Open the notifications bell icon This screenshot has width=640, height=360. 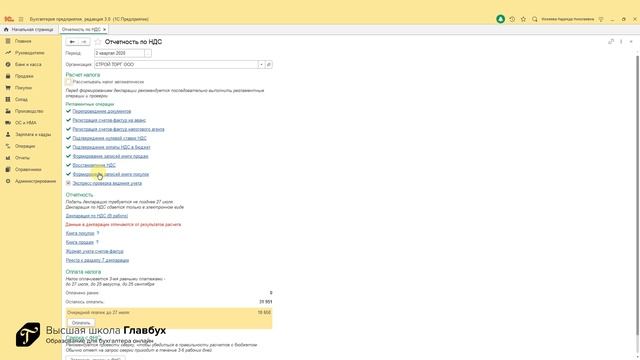pyautogui.click(x=500, y=19)
